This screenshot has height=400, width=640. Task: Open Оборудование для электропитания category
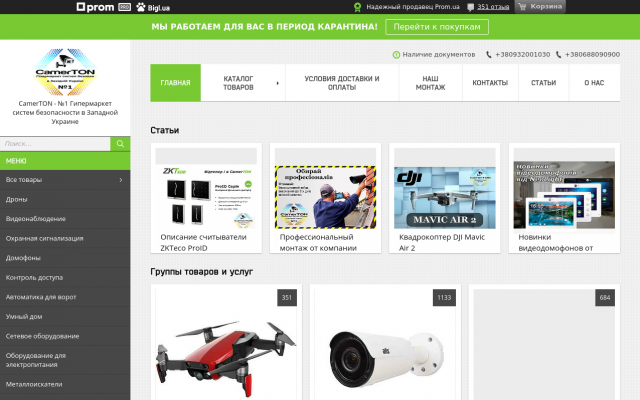(65, 360)
